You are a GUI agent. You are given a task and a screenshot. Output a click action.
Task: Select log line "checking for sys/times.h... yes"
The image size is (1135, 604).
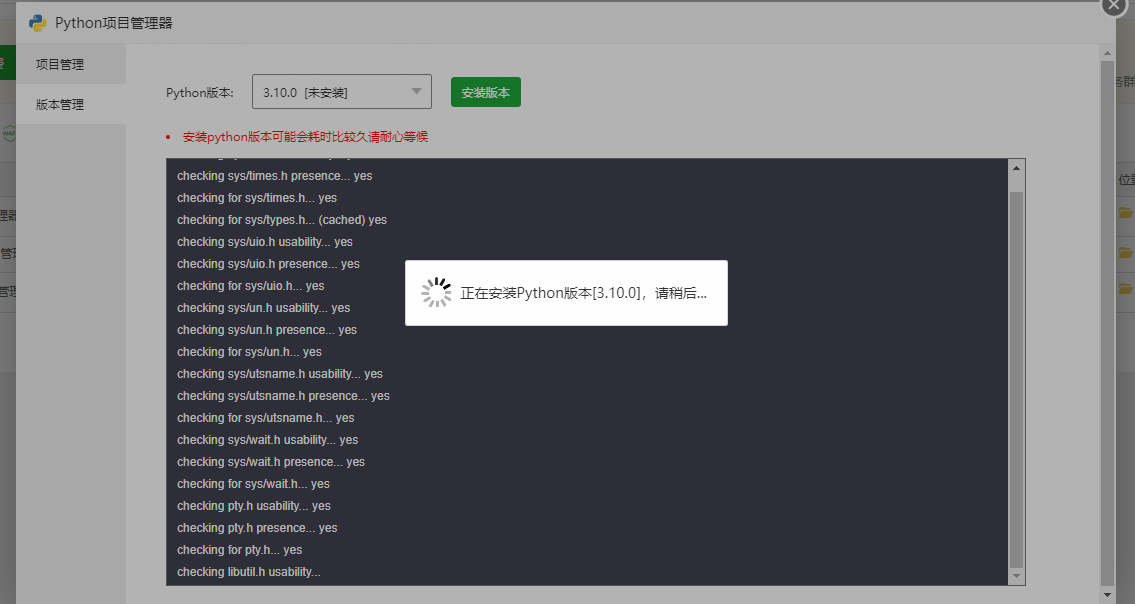coord(257,198)
